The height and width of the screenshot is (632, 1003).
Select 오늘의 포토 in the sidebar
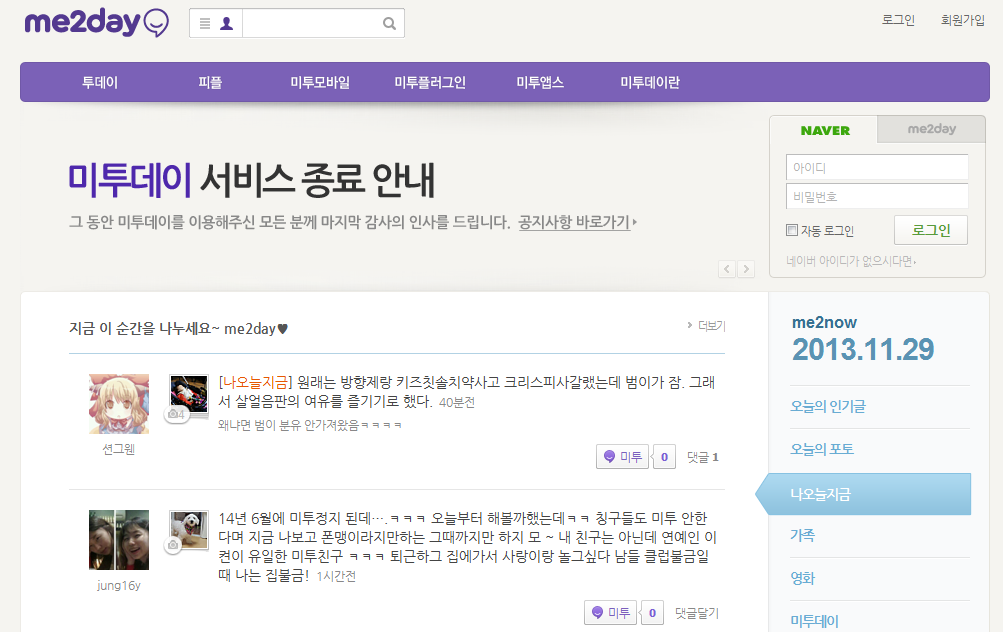822,450
